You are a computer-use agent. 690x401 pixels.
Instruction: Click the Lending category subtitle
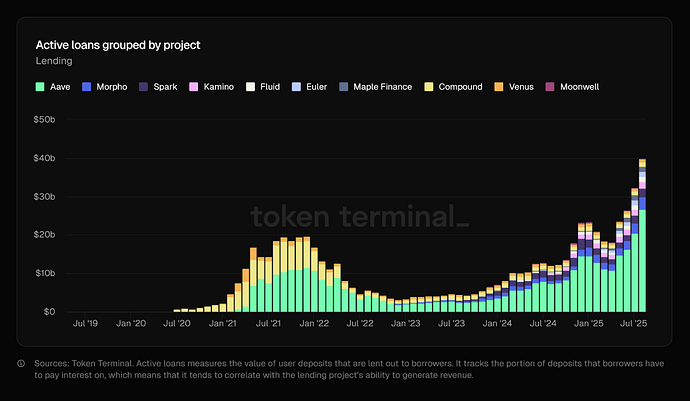54,62
